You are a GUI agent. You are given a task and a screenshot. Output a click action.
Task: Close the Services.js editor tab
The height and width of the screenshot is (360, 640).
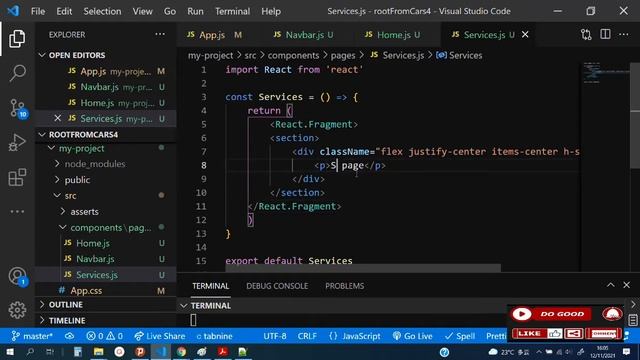pos(525,35)
